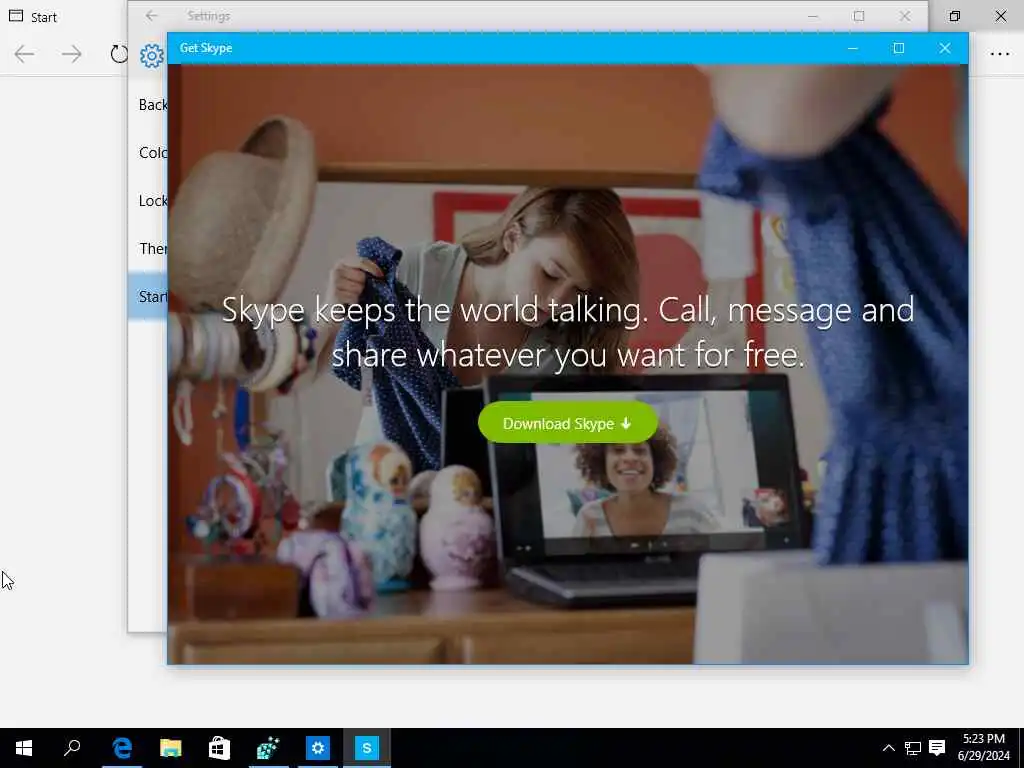Screen dimensions: 1024x768
Task: Show hidden system tray icons
Action: pos(888,748)
